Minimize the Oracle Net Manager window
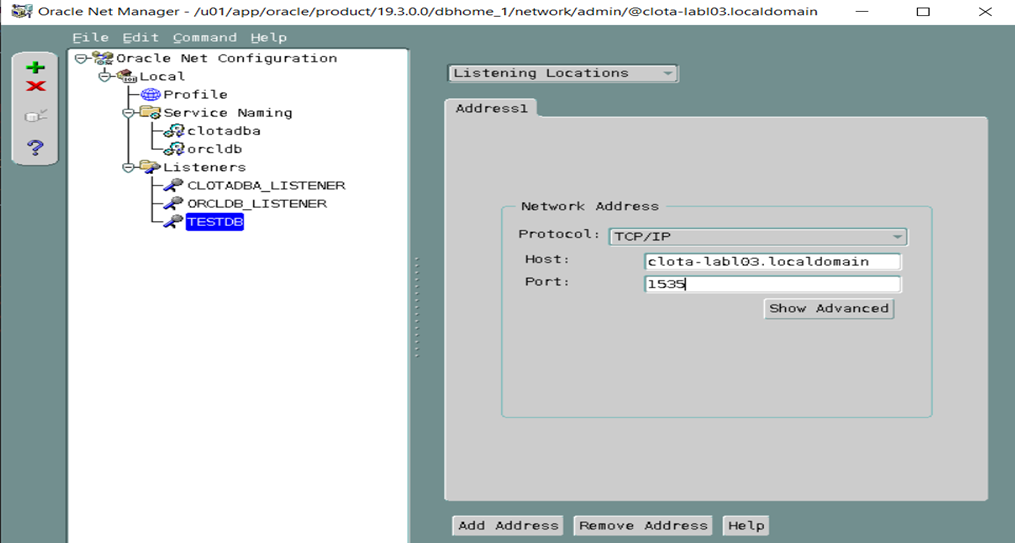The image size is (1015, 543). pos(862,12)
